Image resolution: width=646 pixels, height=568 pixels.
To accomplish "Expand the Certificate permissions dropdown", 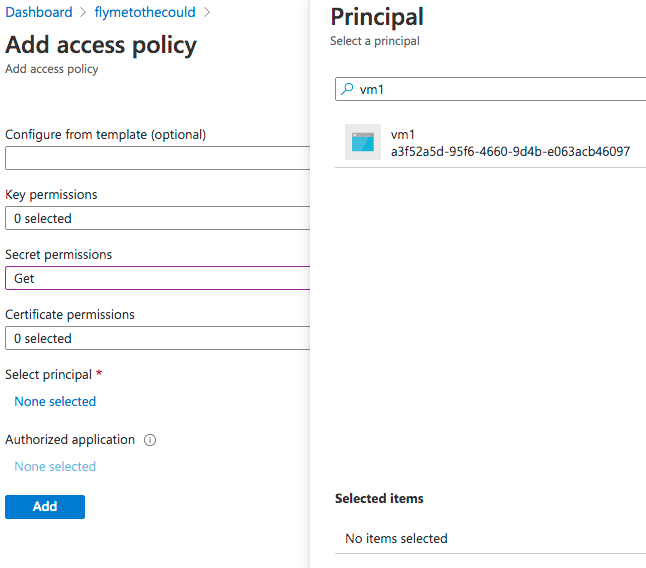I will (157, 338).
